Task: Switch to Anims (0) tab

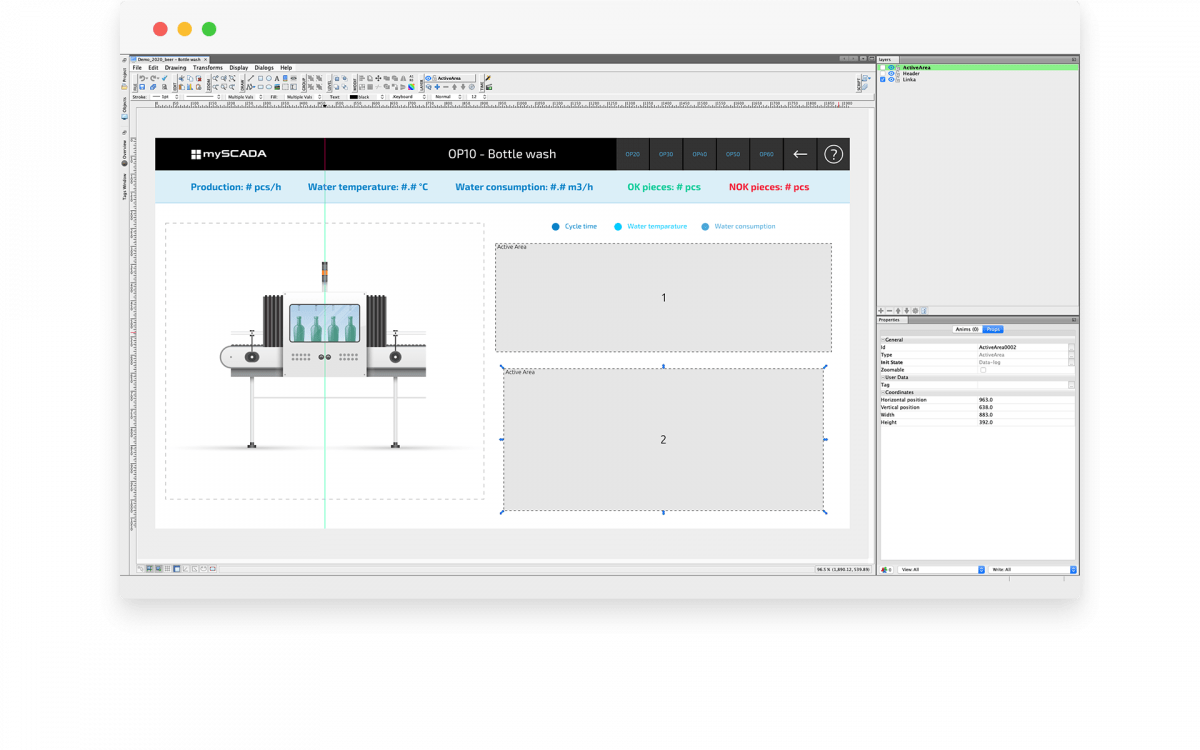Action: click(x=967, y=329)
